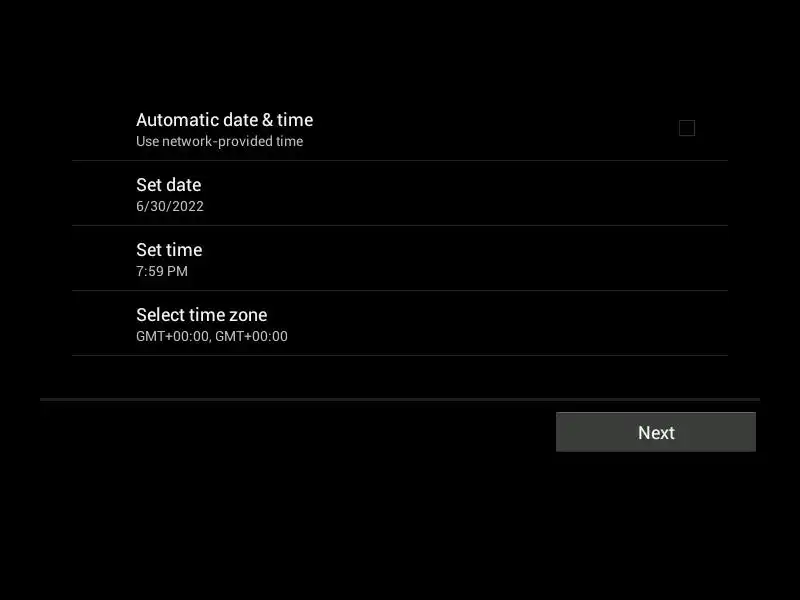This screenshot has width=800, height=600.
Task: Enable the Automatic date & time checkbox
Action: (687, 128)
